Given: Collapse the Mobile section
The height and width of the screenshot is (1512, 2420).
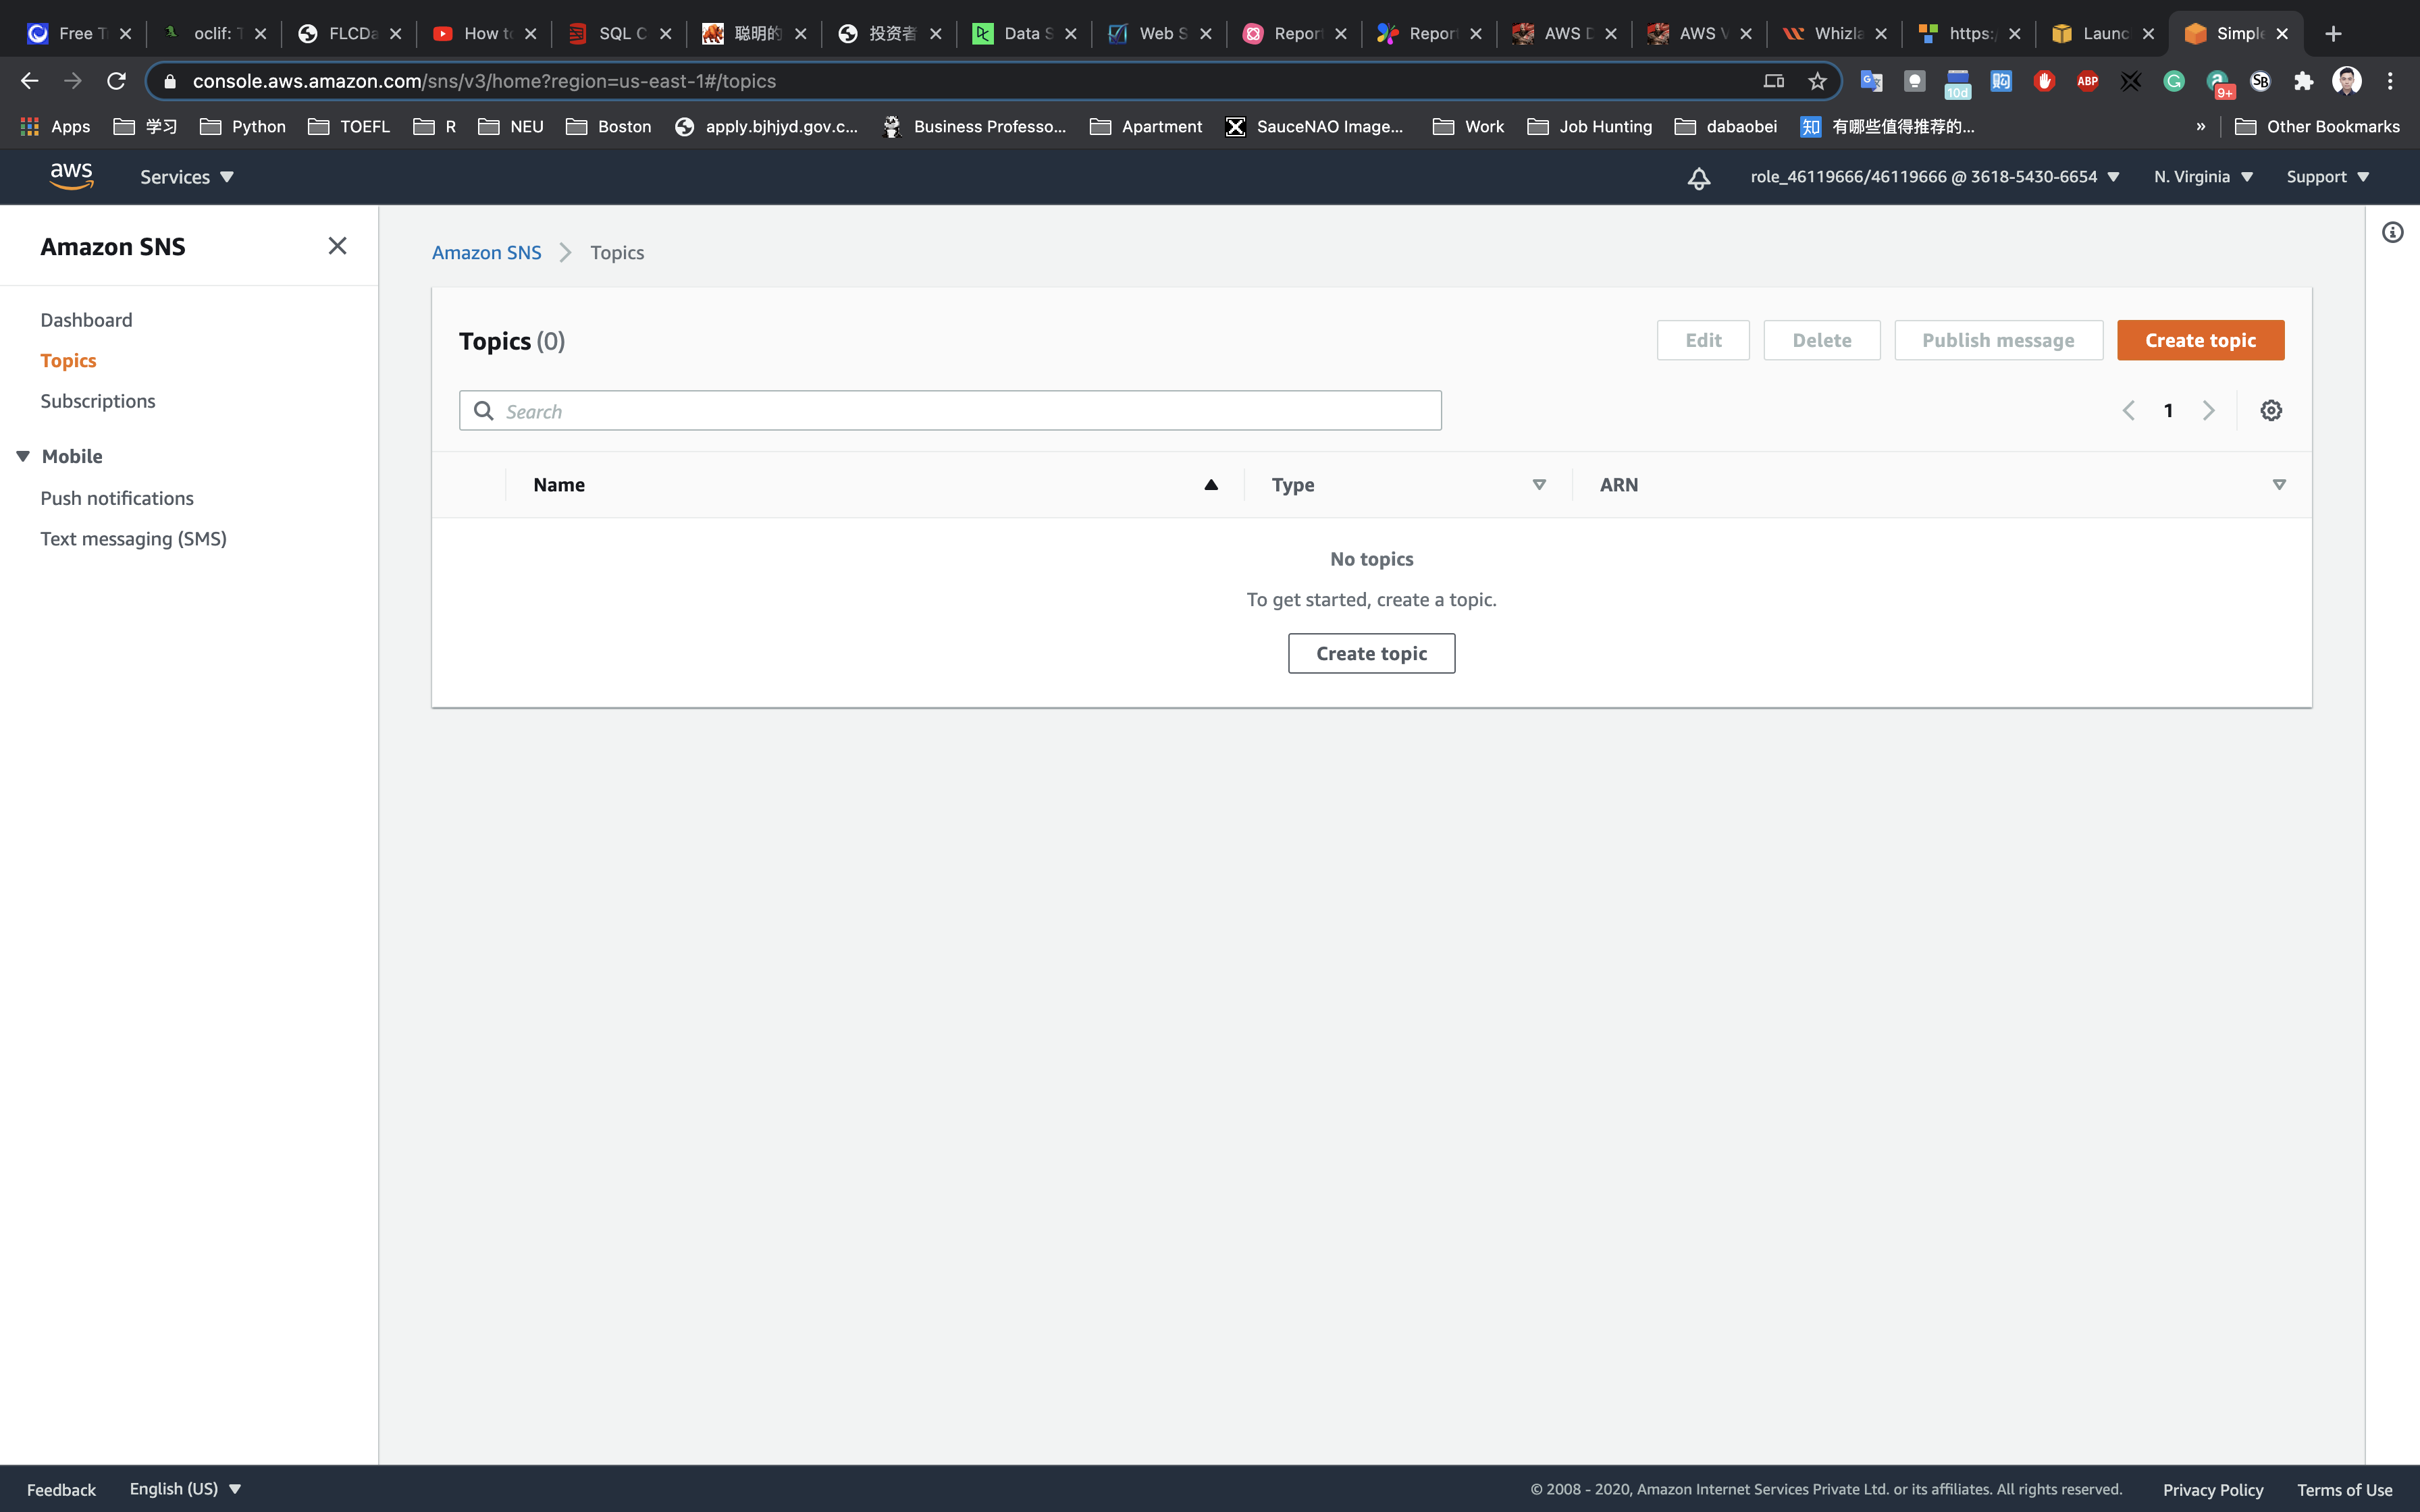Looking at the screenshot, I should click(23, 456).
